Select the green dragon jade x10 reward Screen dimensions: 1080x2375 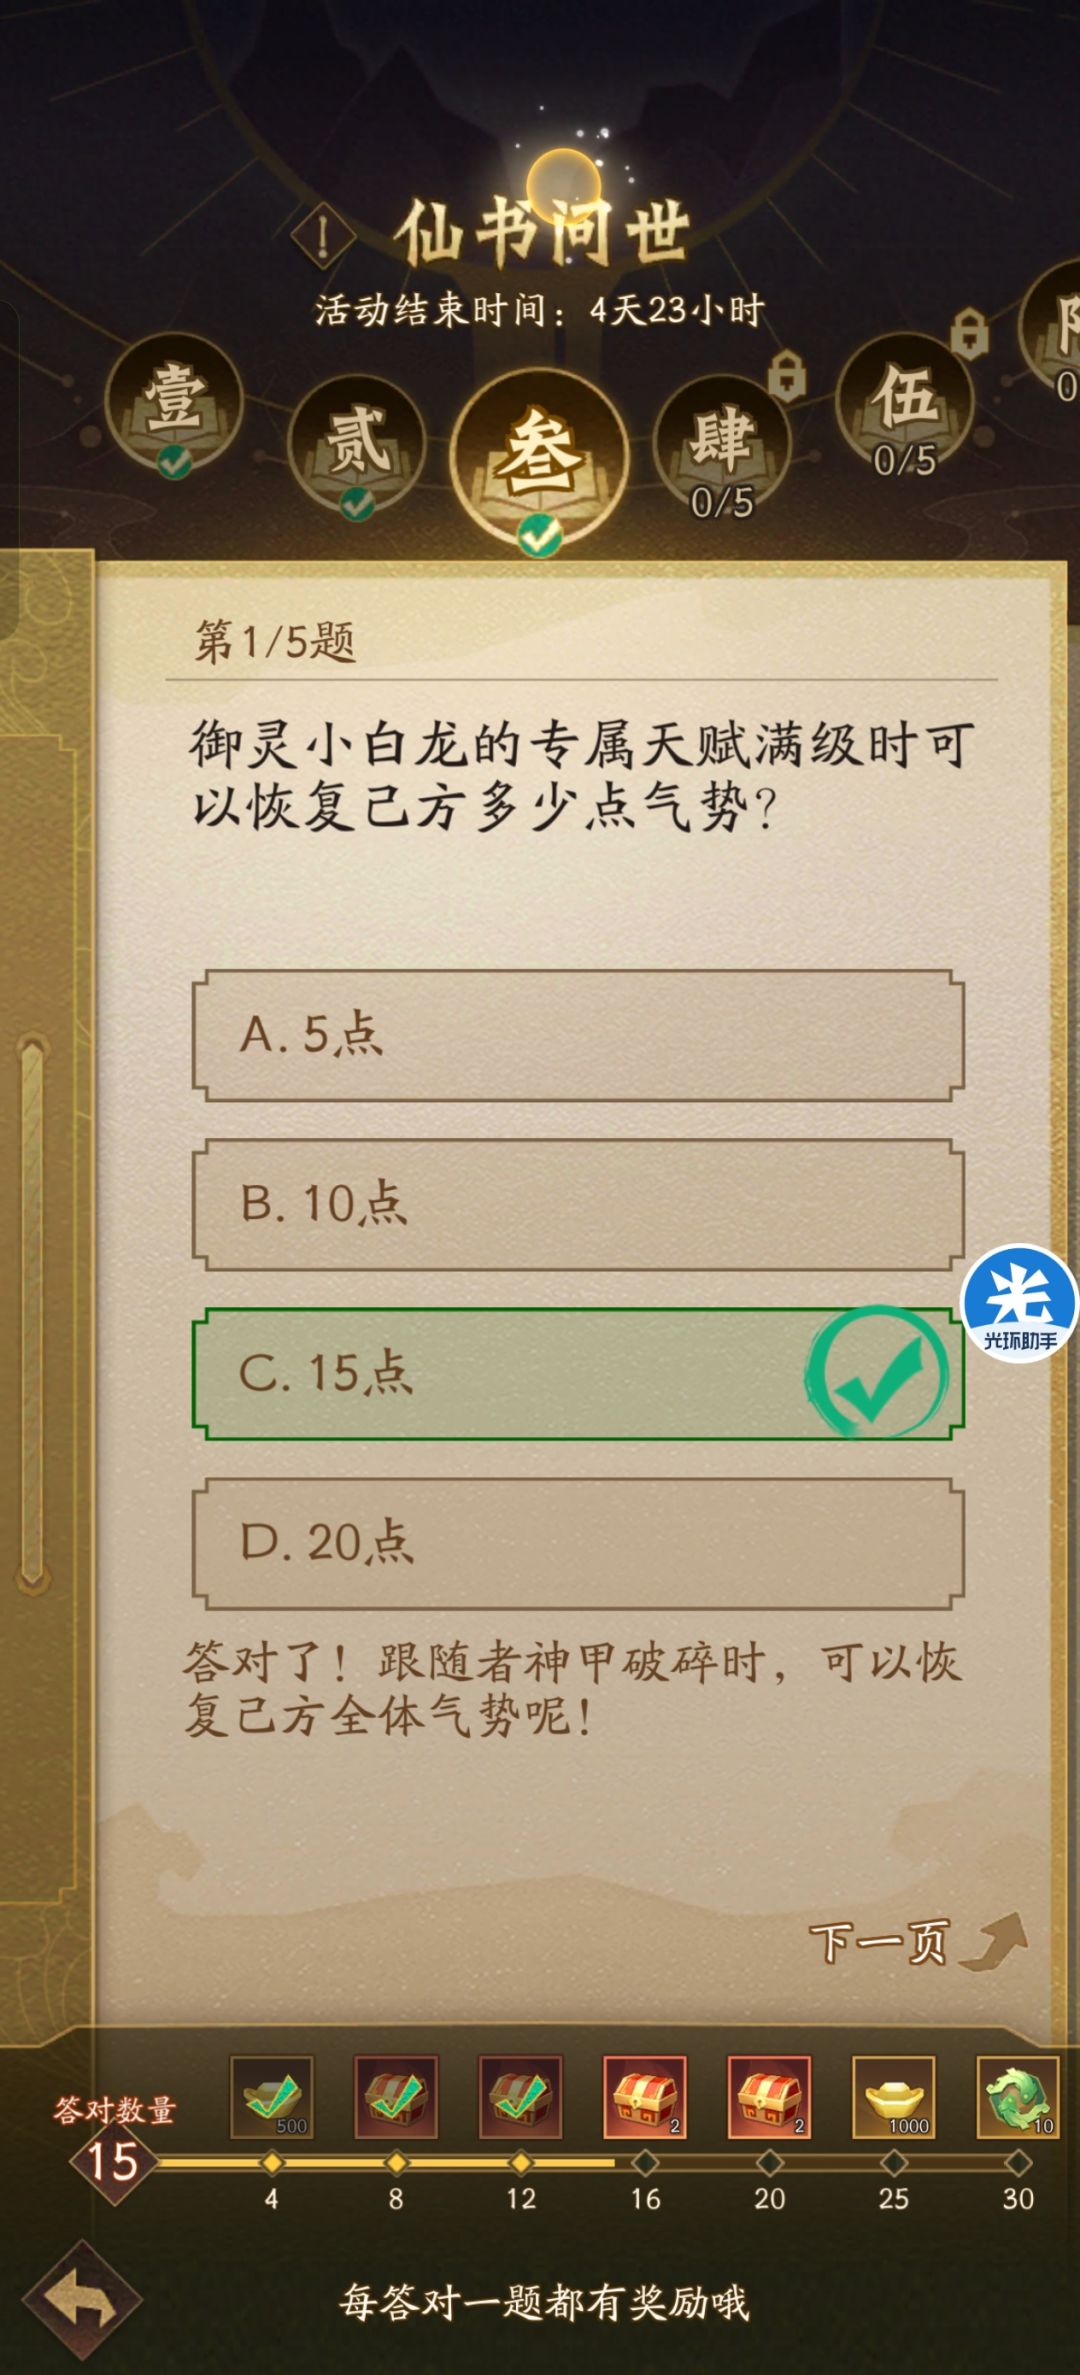click(x=1017, y=2097)
